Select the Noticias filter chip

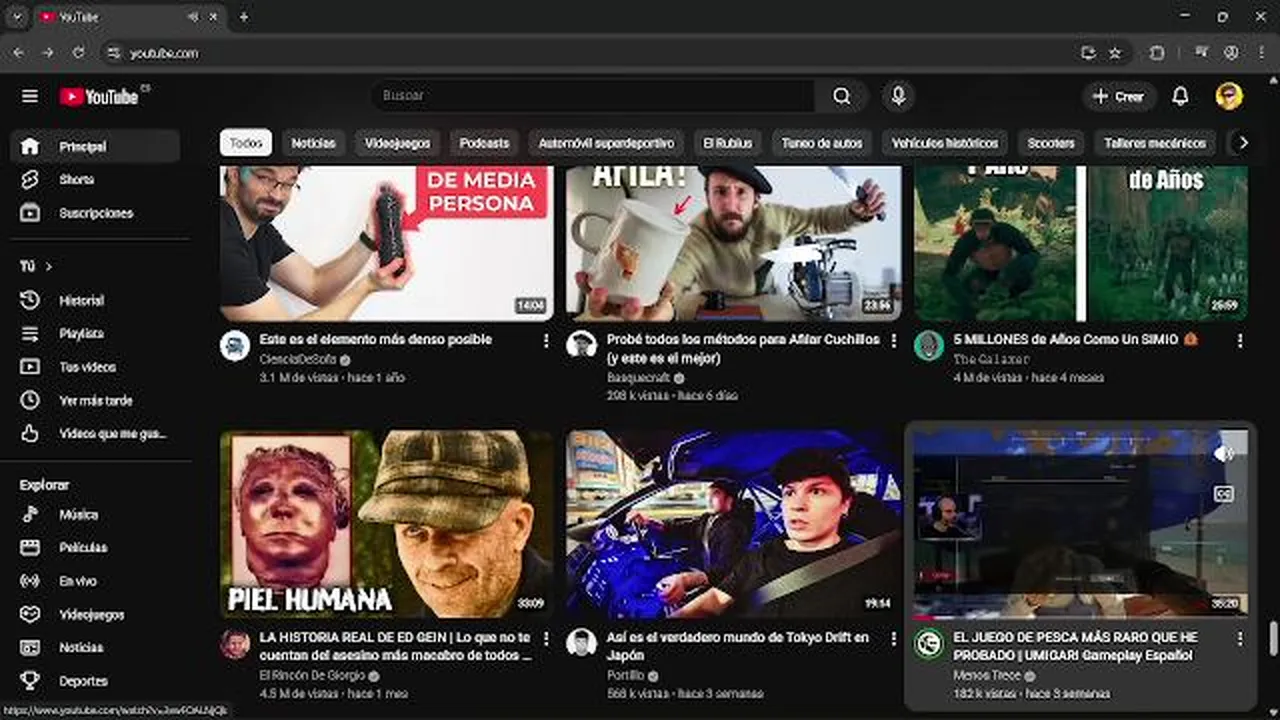point(313,143)
